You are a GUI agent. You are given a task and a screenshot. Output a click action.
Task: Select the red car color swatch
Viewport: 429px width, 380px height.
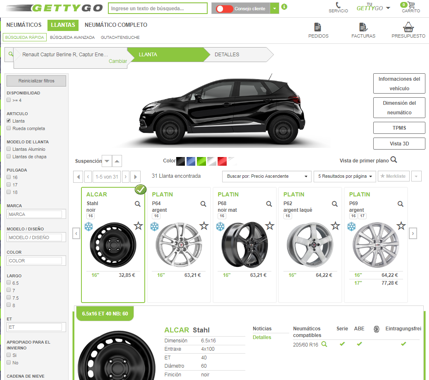[222, 161]
